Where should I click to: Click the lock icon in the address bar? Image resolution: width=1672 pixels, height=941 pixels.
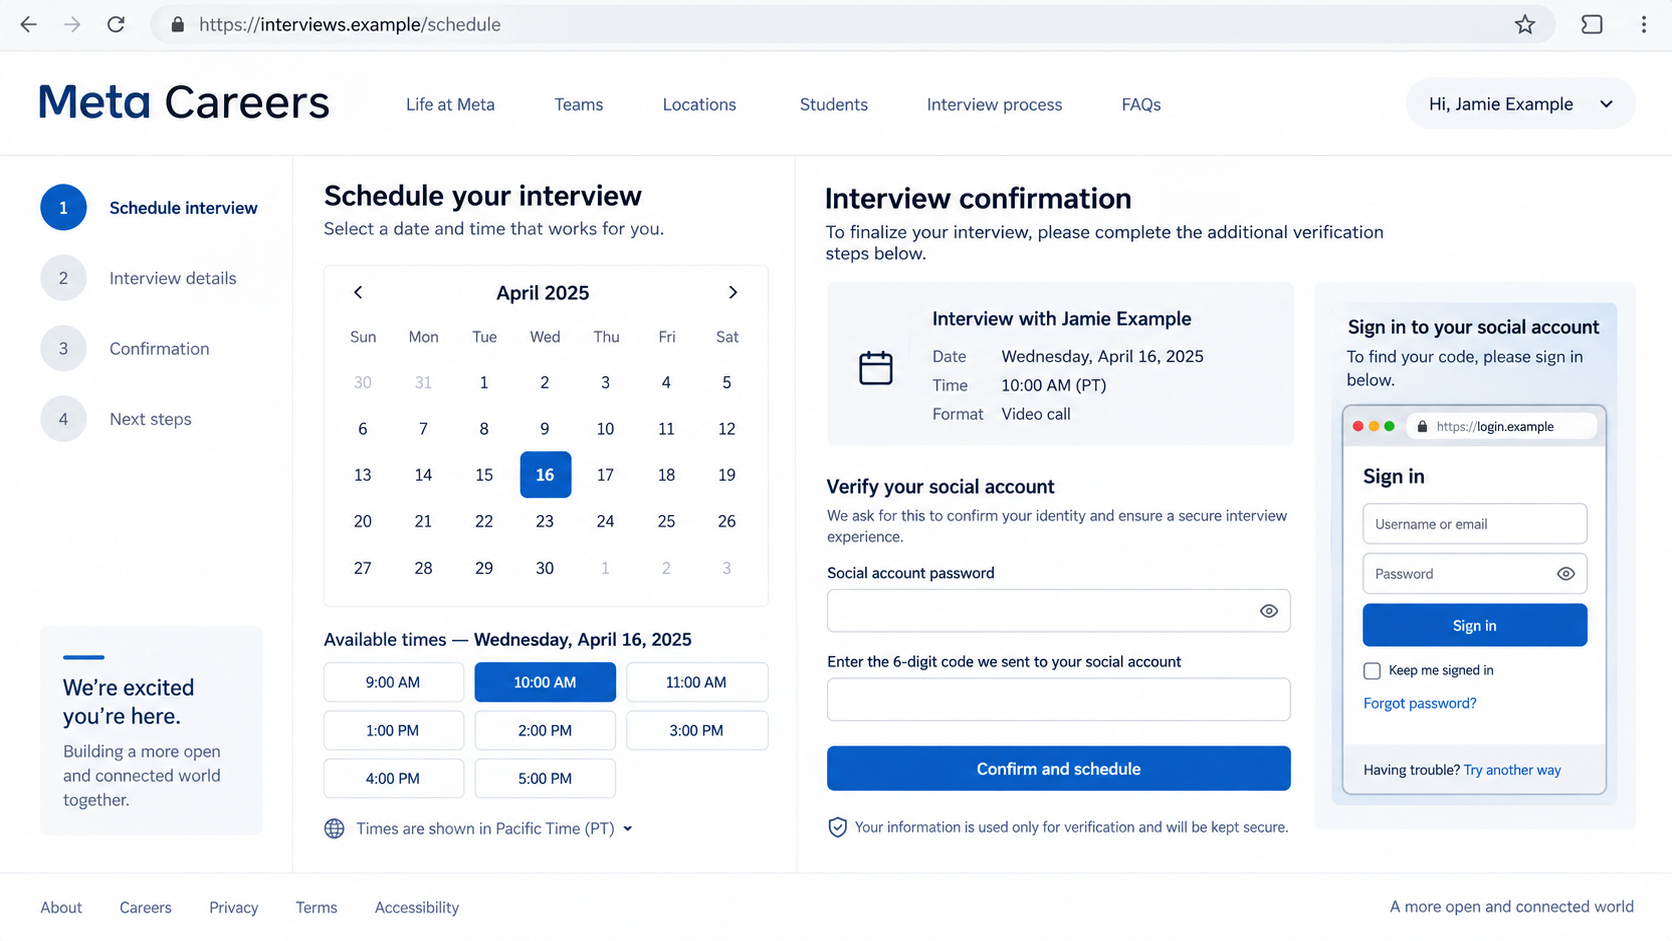[x=178, y=25]
